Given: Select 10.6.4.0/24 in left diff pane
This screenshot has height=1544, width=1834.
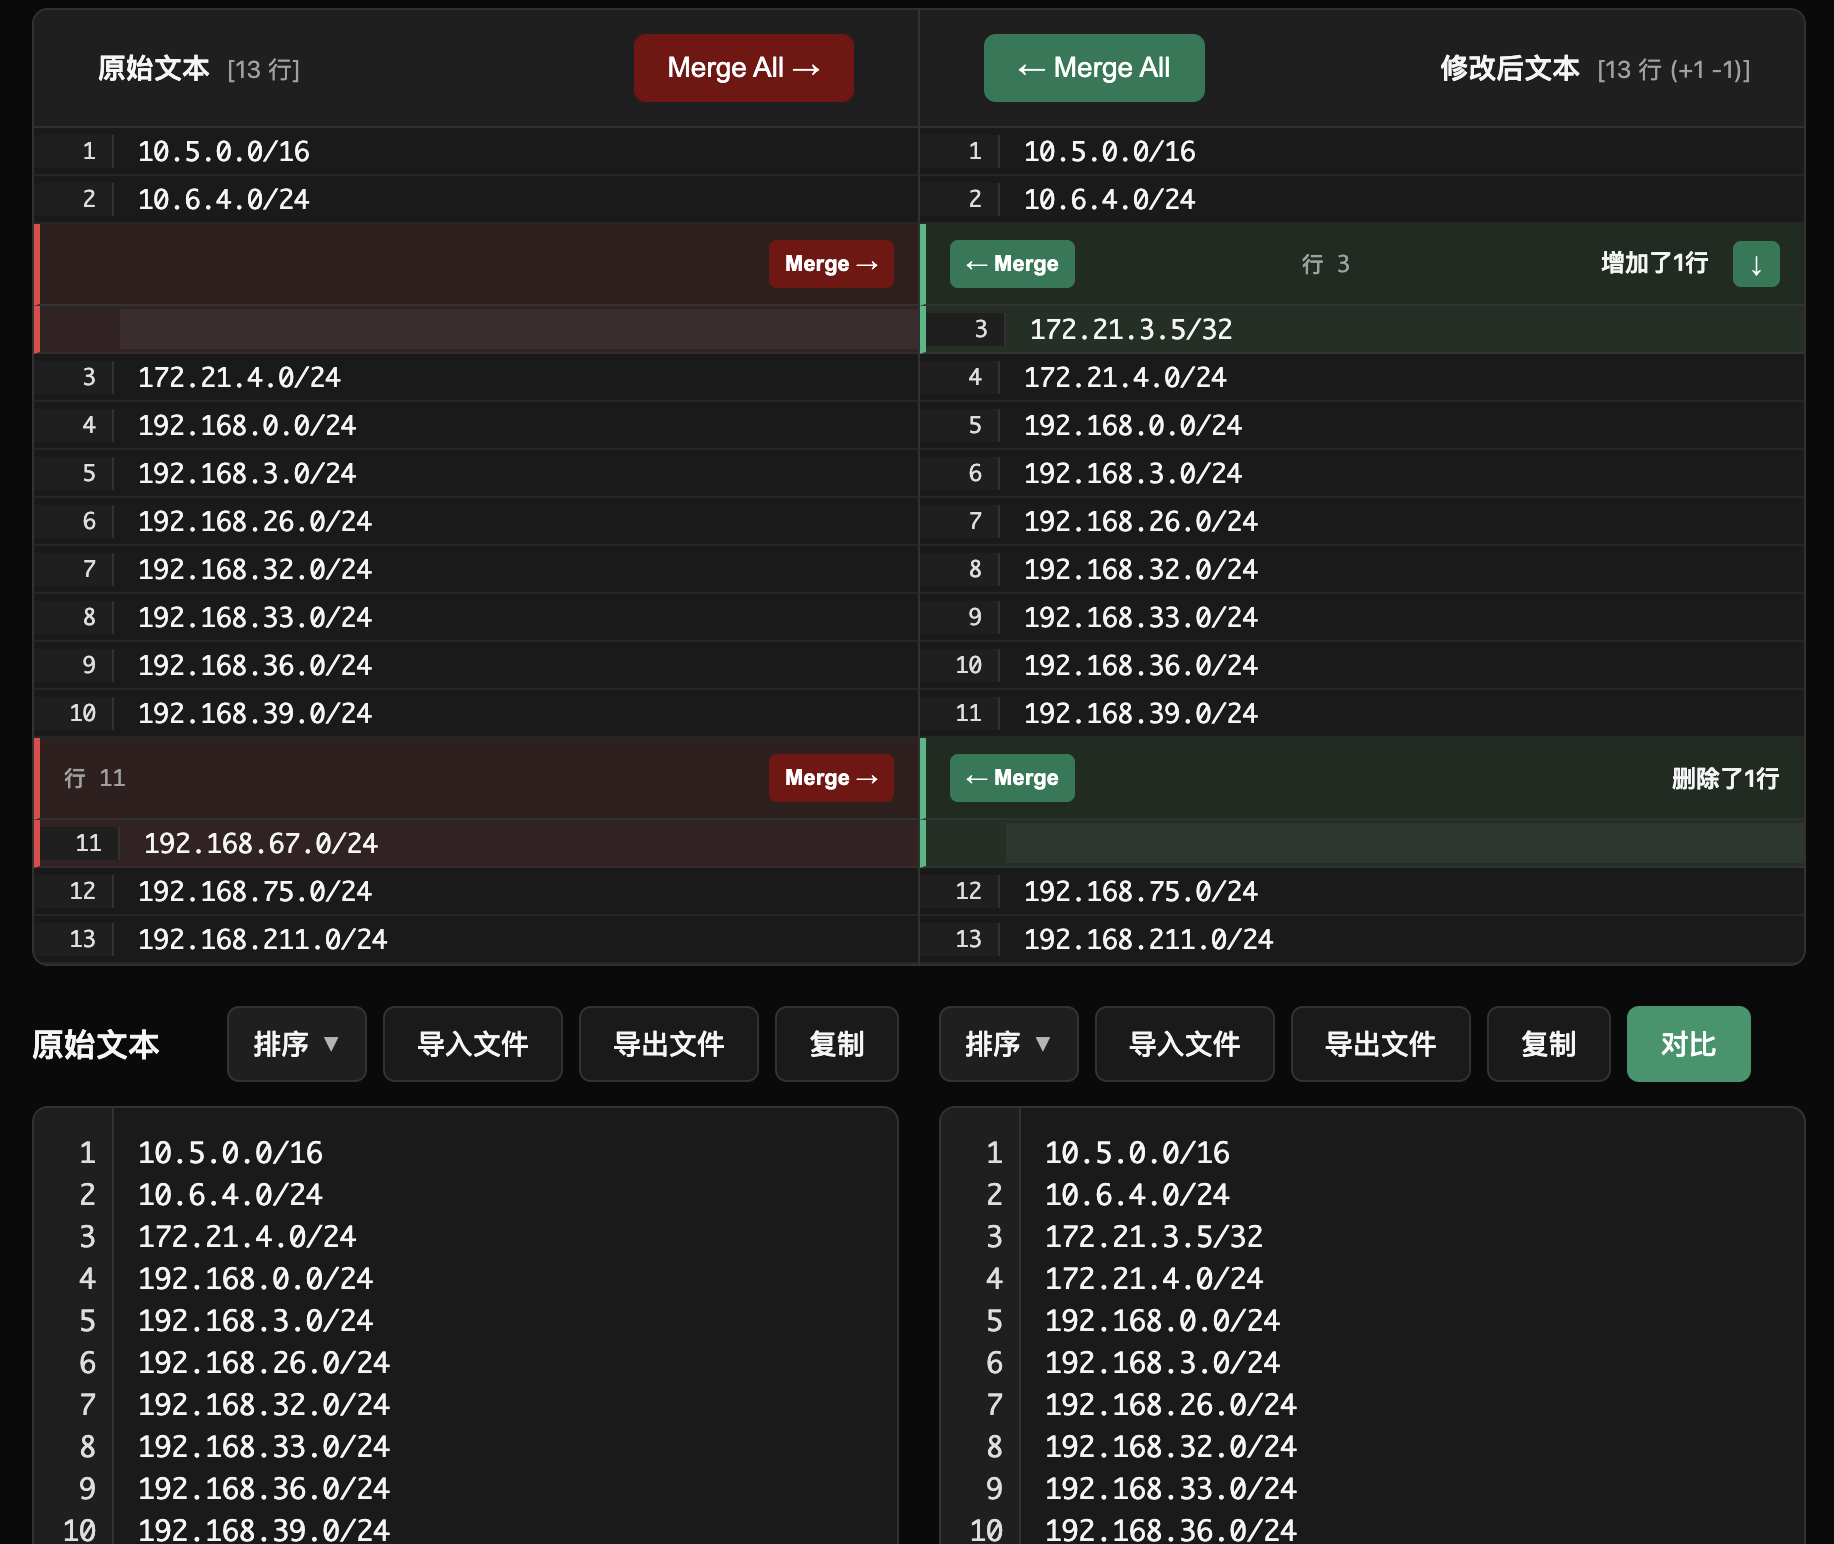Looking at the screenshot, I should [x=224, y=199].
